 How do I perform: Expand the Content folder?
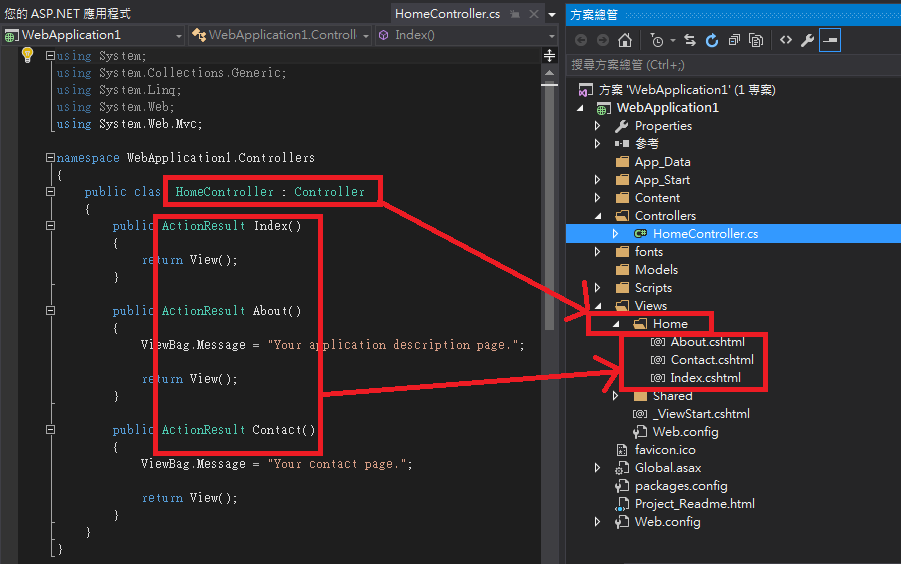(598, 198)
